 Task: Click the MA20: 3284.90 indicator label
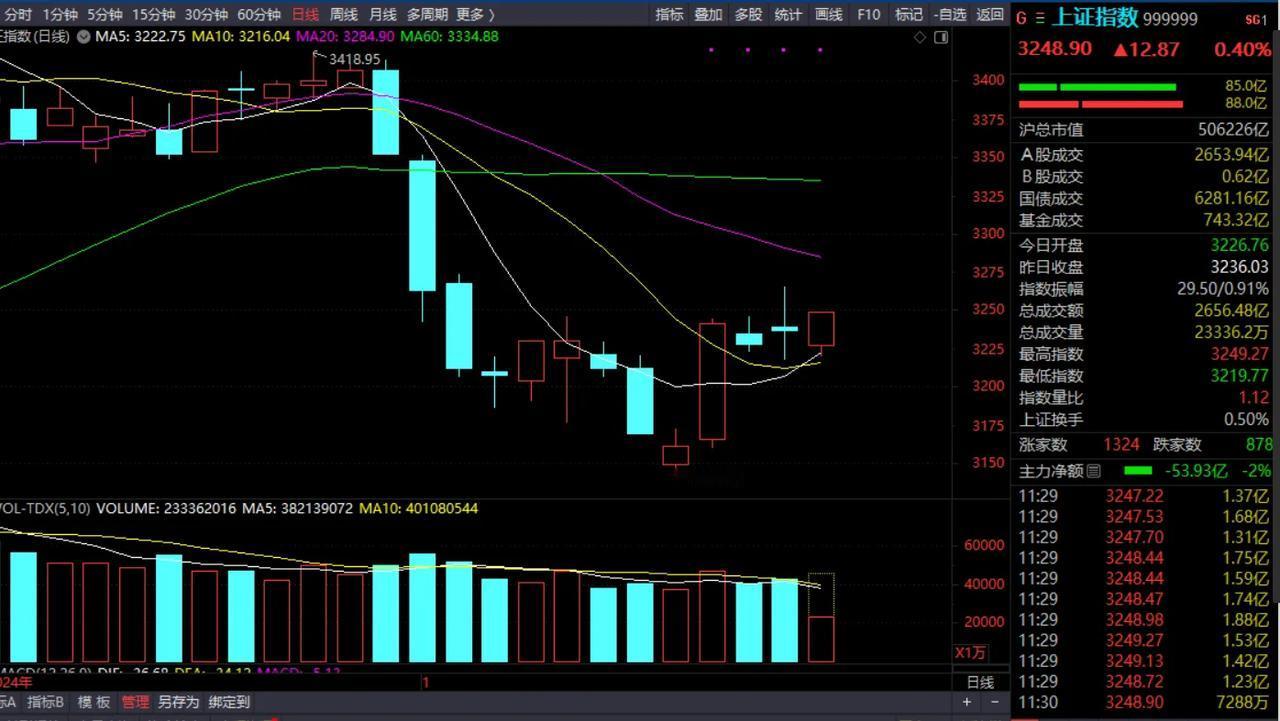(345, 36)
